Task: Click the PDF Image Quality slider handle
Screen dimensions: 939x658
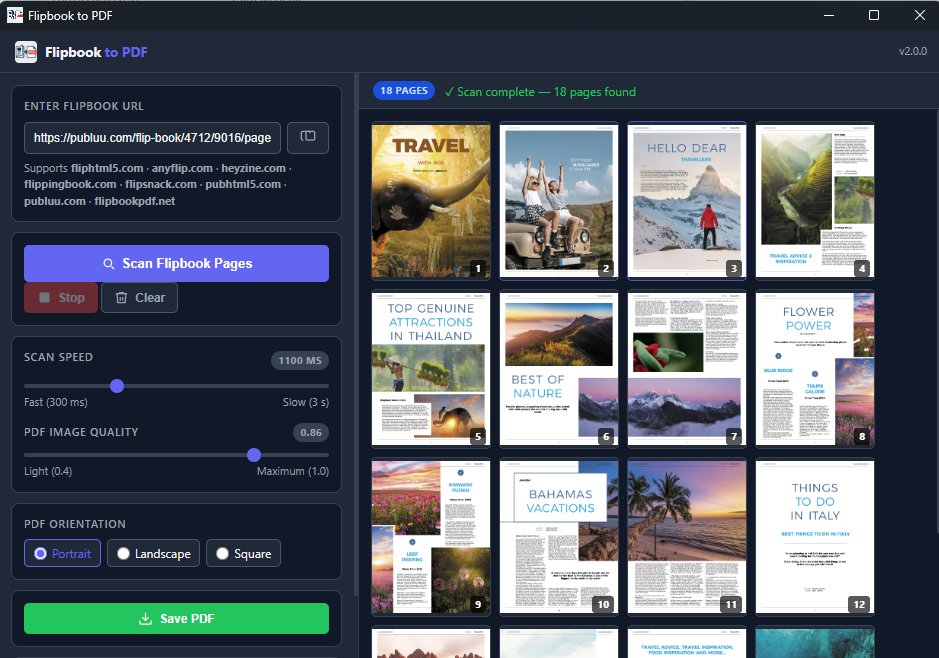Action: (x=254, y=455)
